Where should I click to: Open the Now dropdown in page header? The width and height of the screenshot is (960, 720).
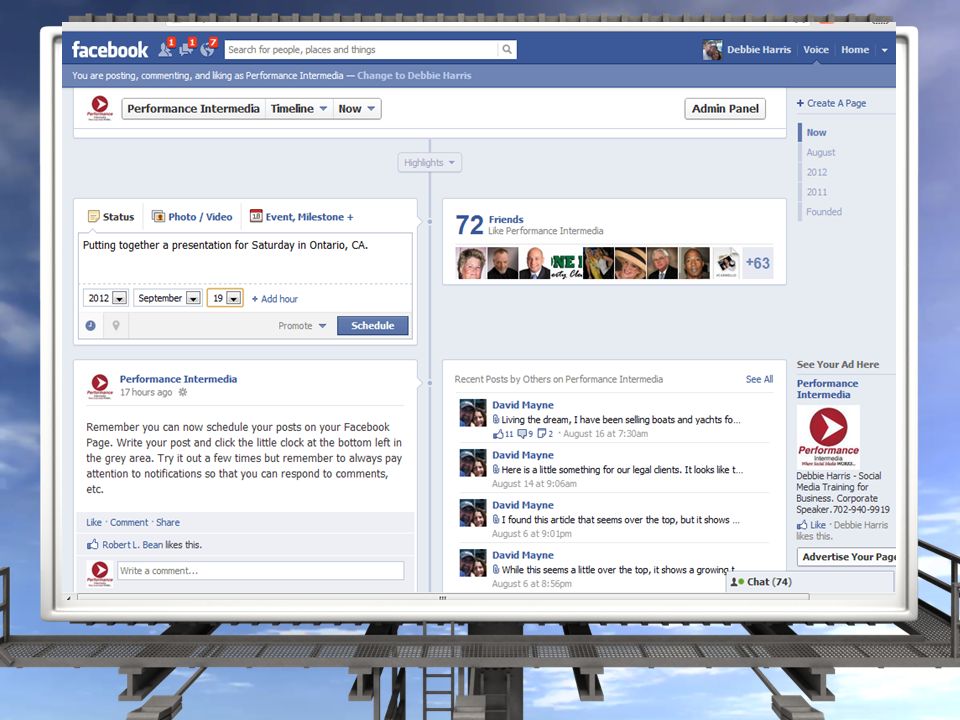point(357,108)
